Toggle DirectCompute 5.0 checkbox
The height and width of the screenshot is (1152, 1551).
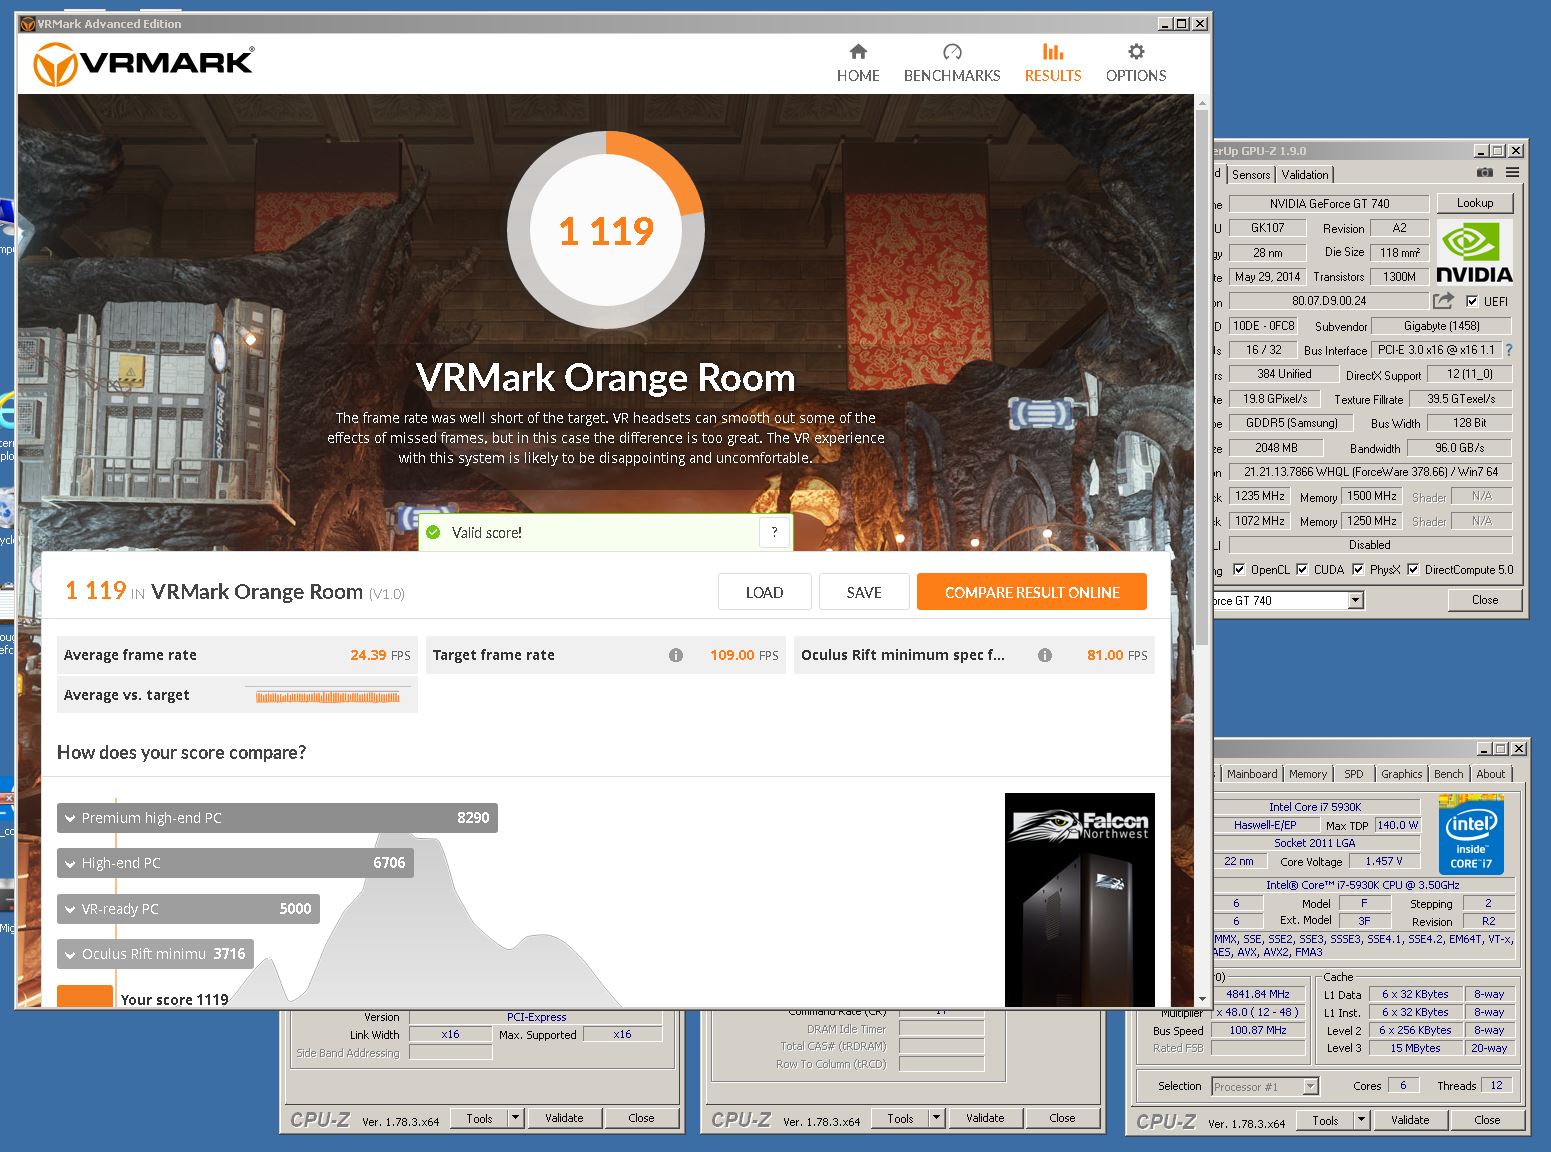1413,570
